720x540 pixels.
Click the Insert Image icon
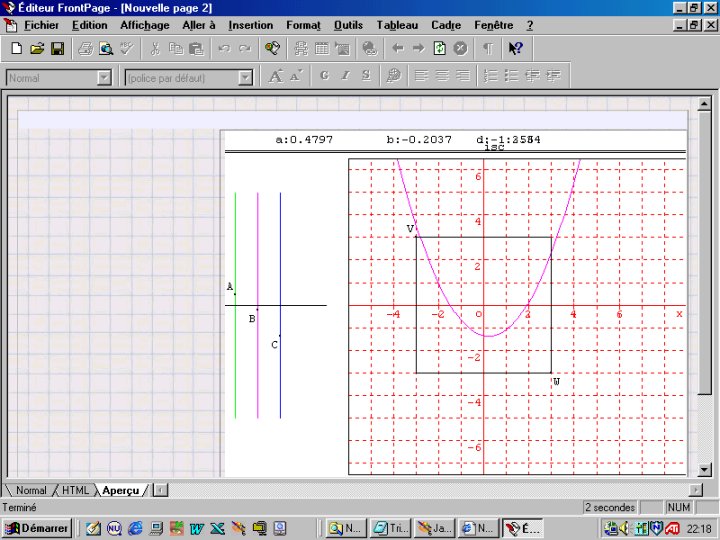(342, 48)
